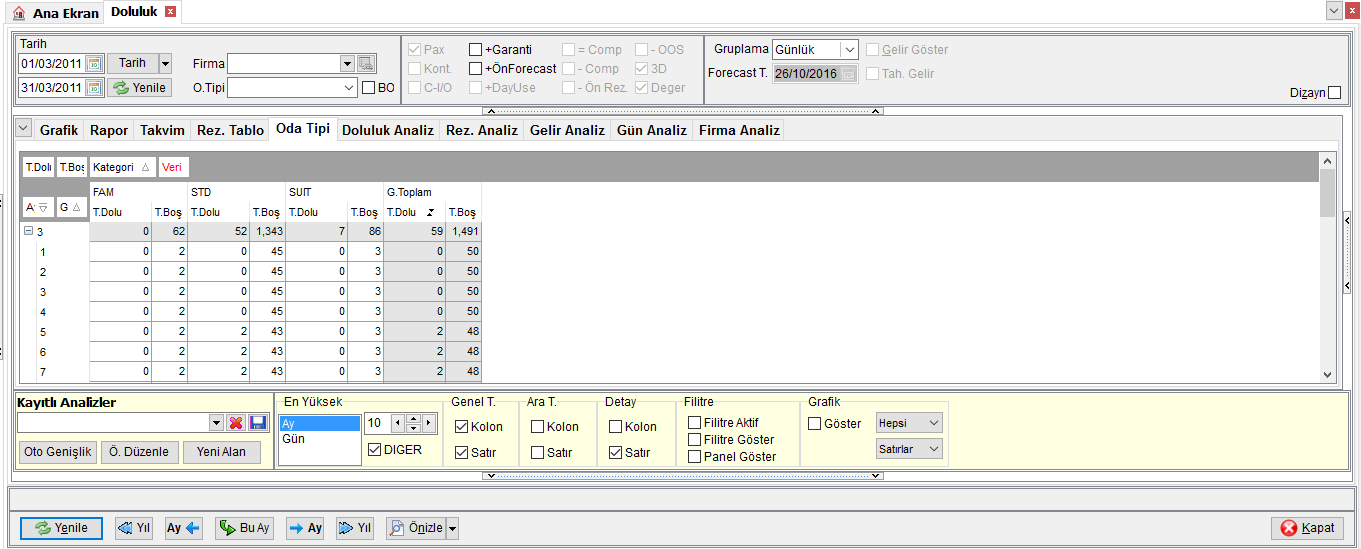Enable Panel Göster checkbox
Viewport: 1361px width, 549px height.
pos(694,457)
